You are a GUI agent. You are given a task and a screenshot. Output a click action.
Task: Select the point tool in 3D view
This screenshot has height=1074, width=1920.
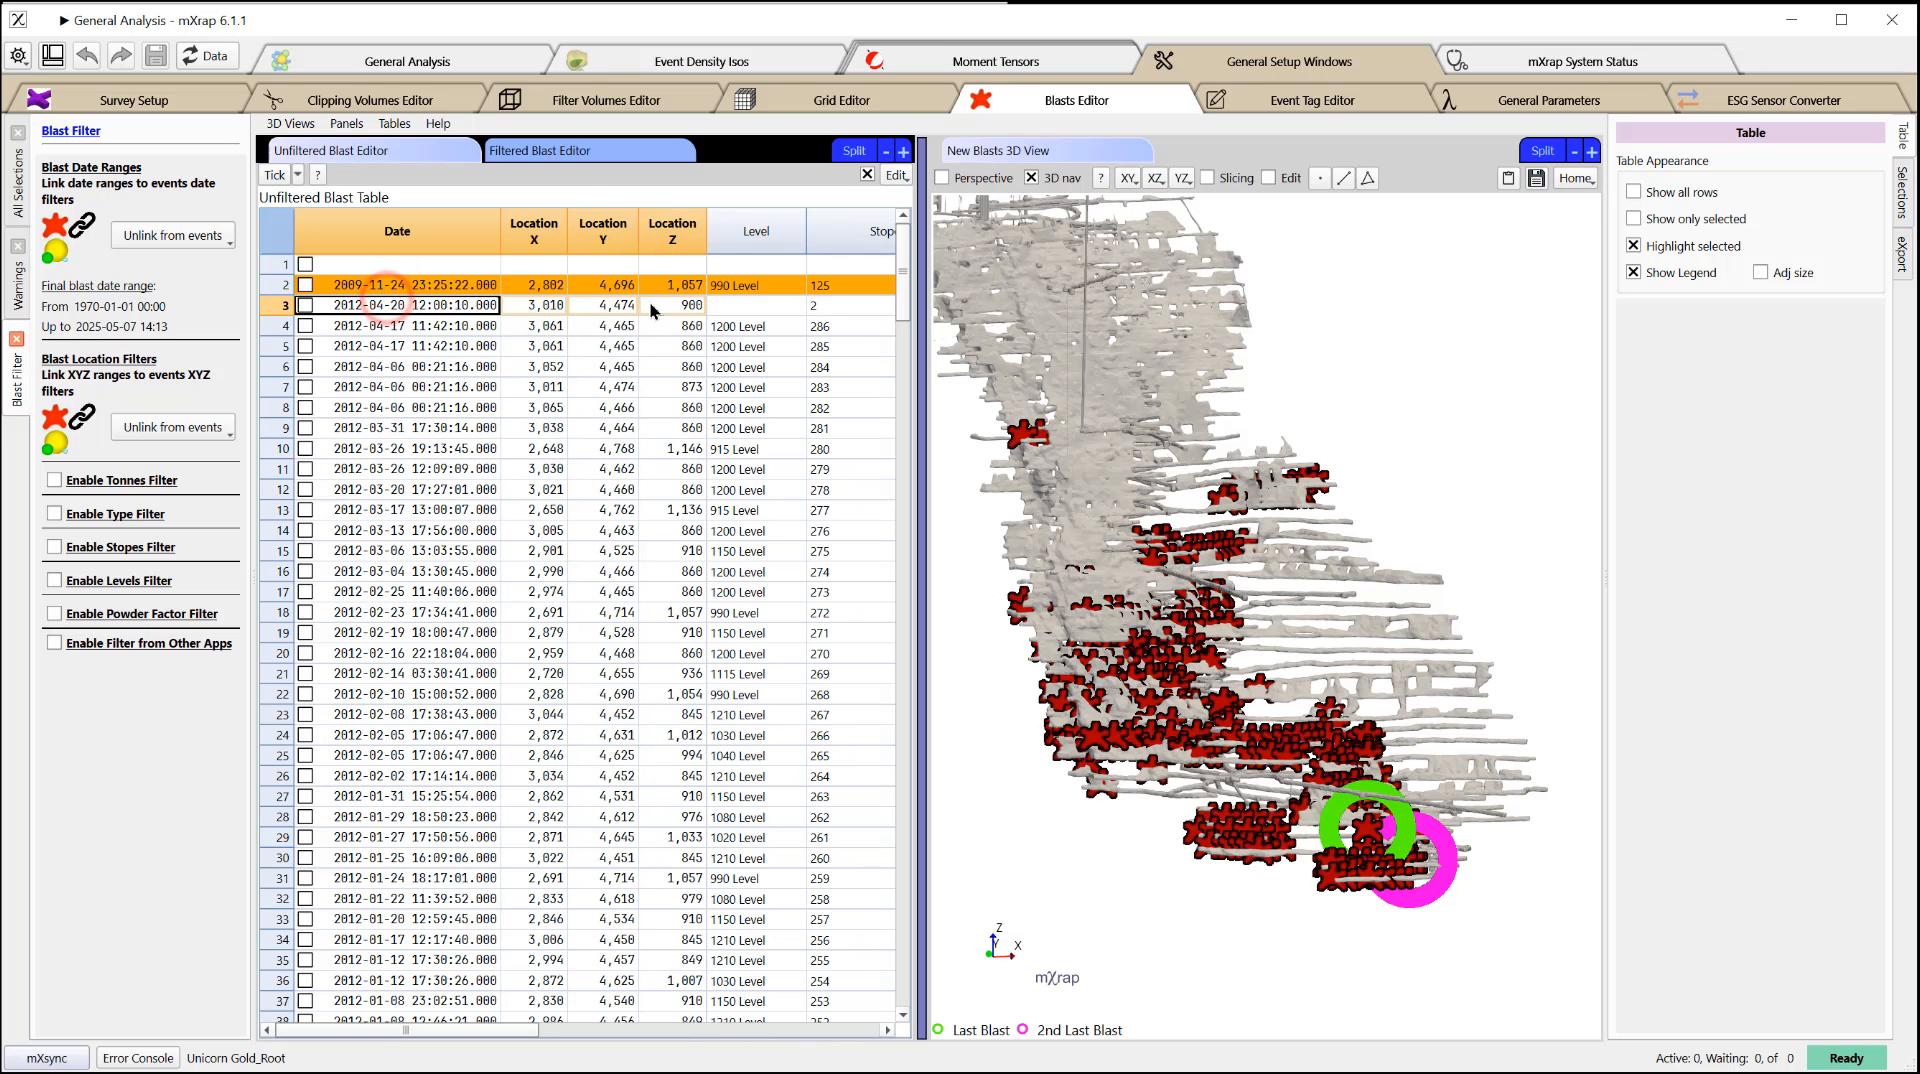coord(1320,178)
